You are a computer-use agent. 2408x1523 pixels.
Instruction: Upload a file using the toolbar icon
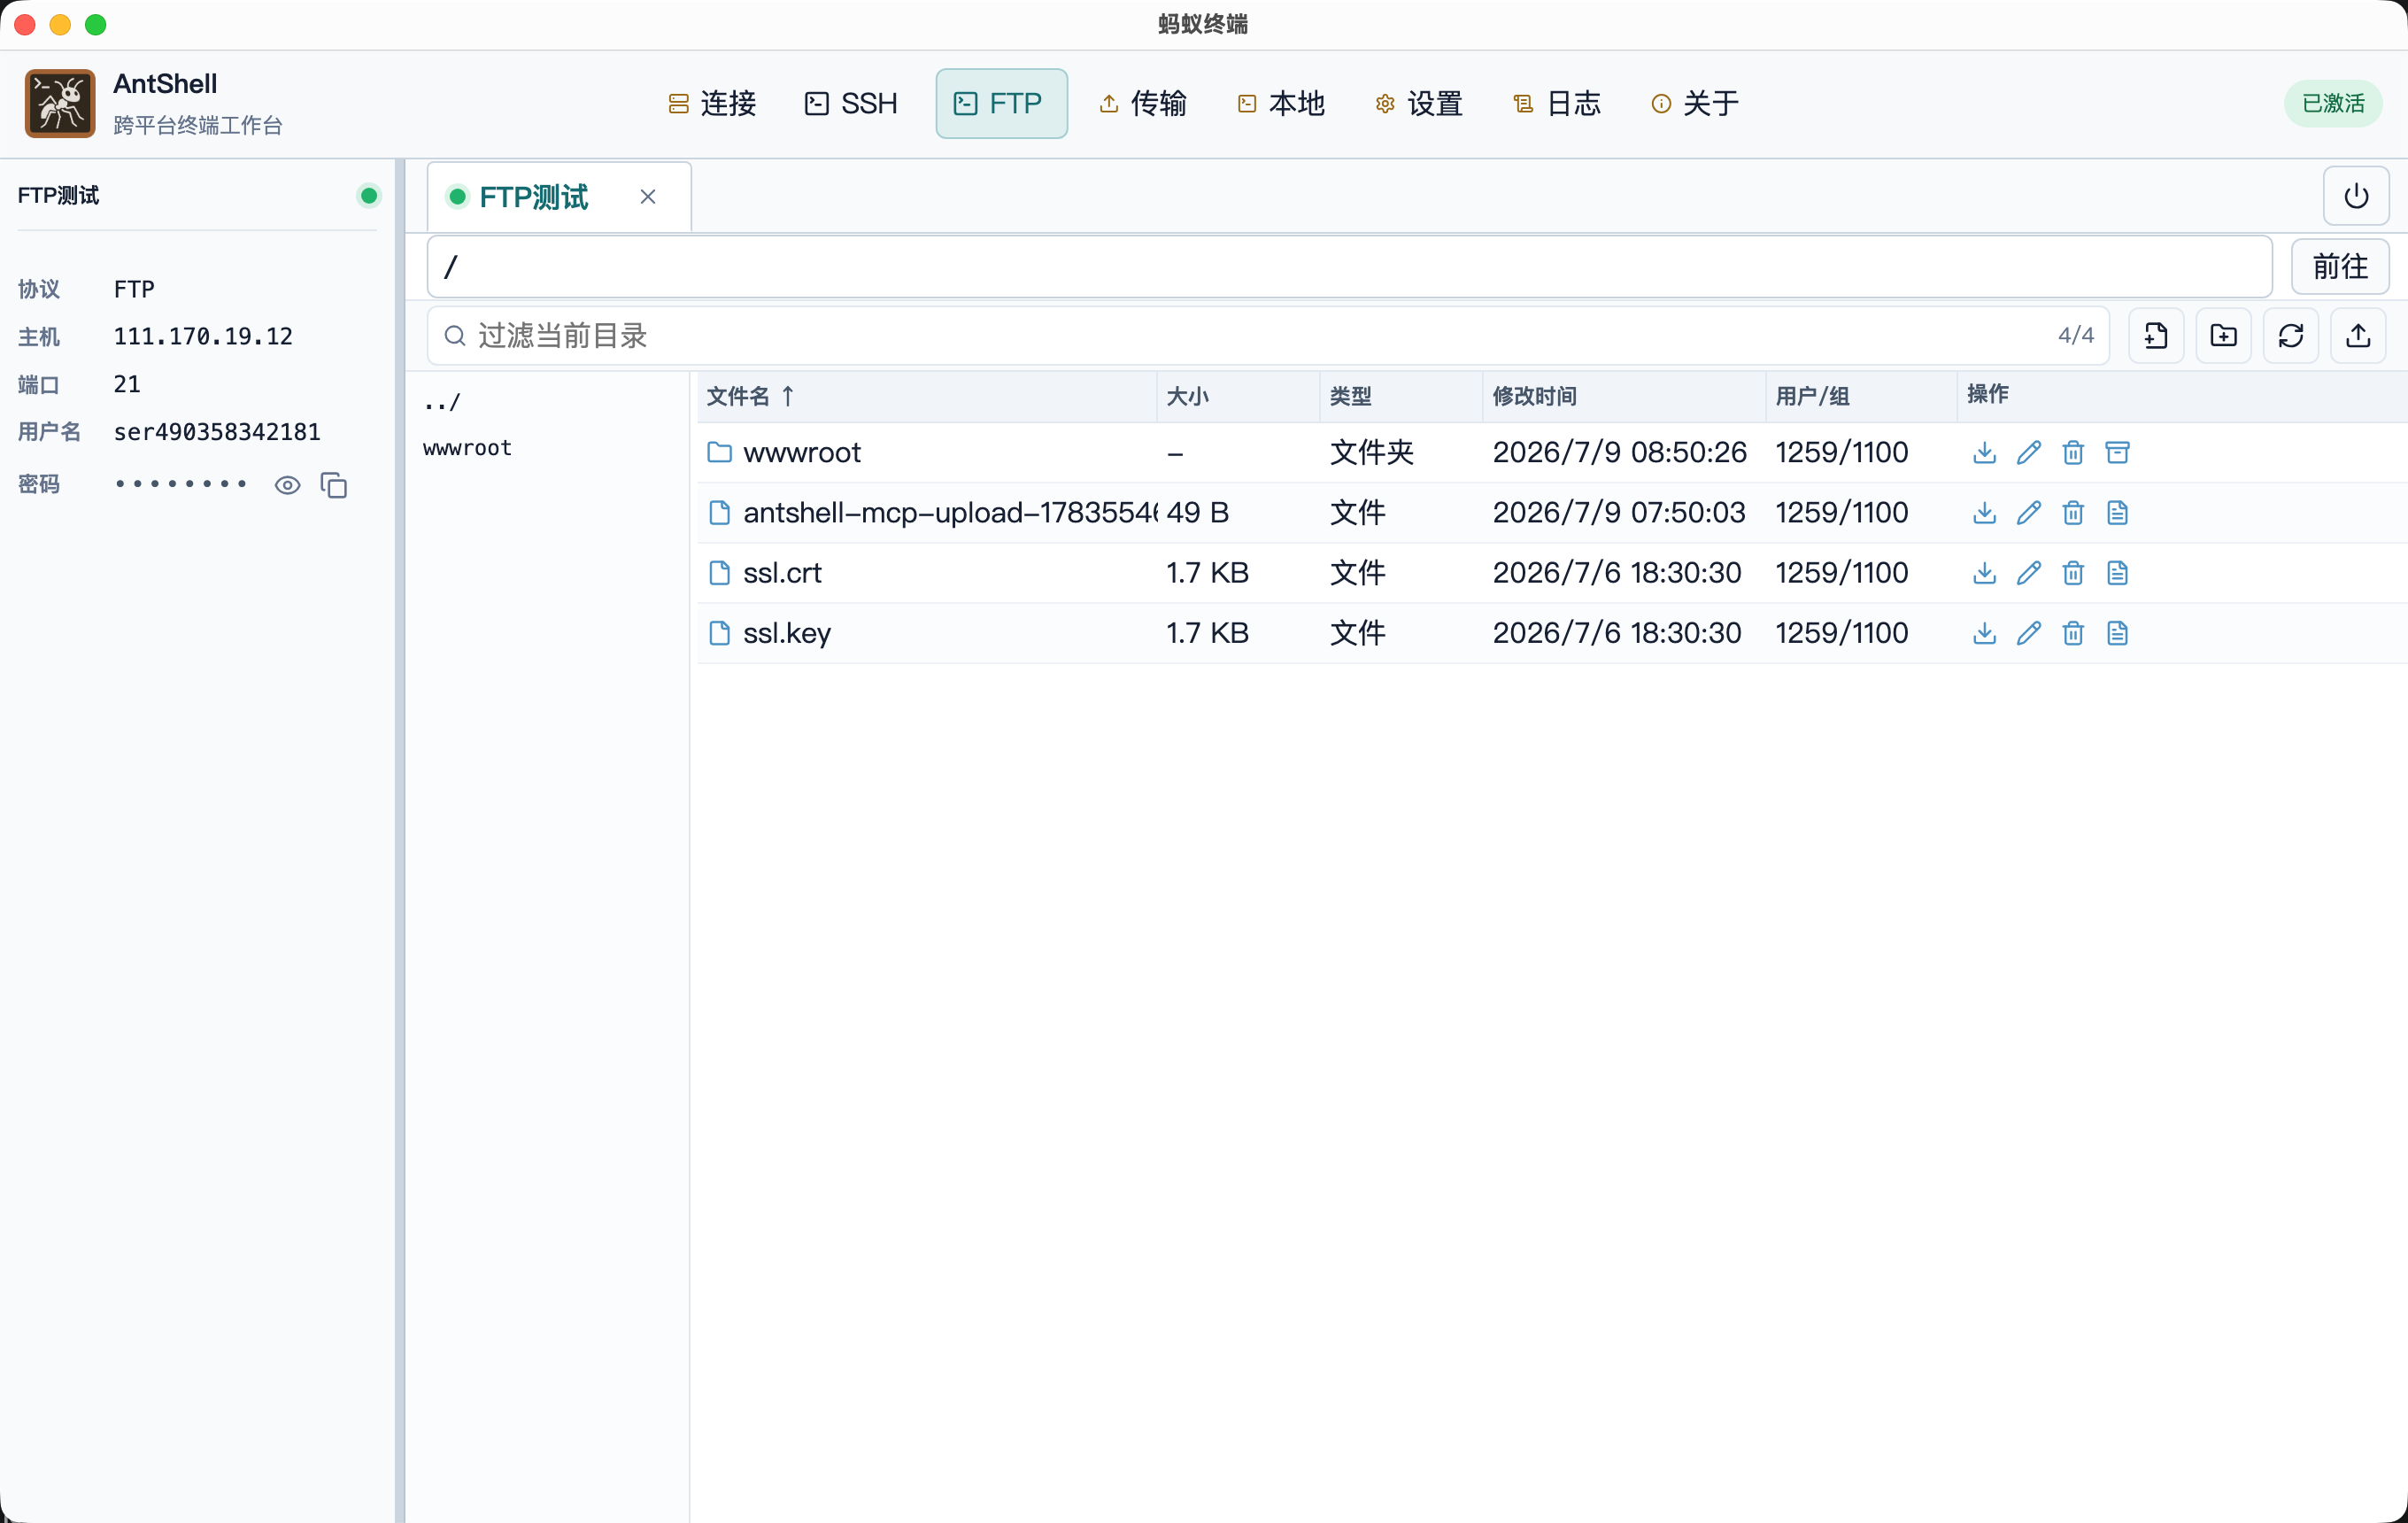(2358, 336)
